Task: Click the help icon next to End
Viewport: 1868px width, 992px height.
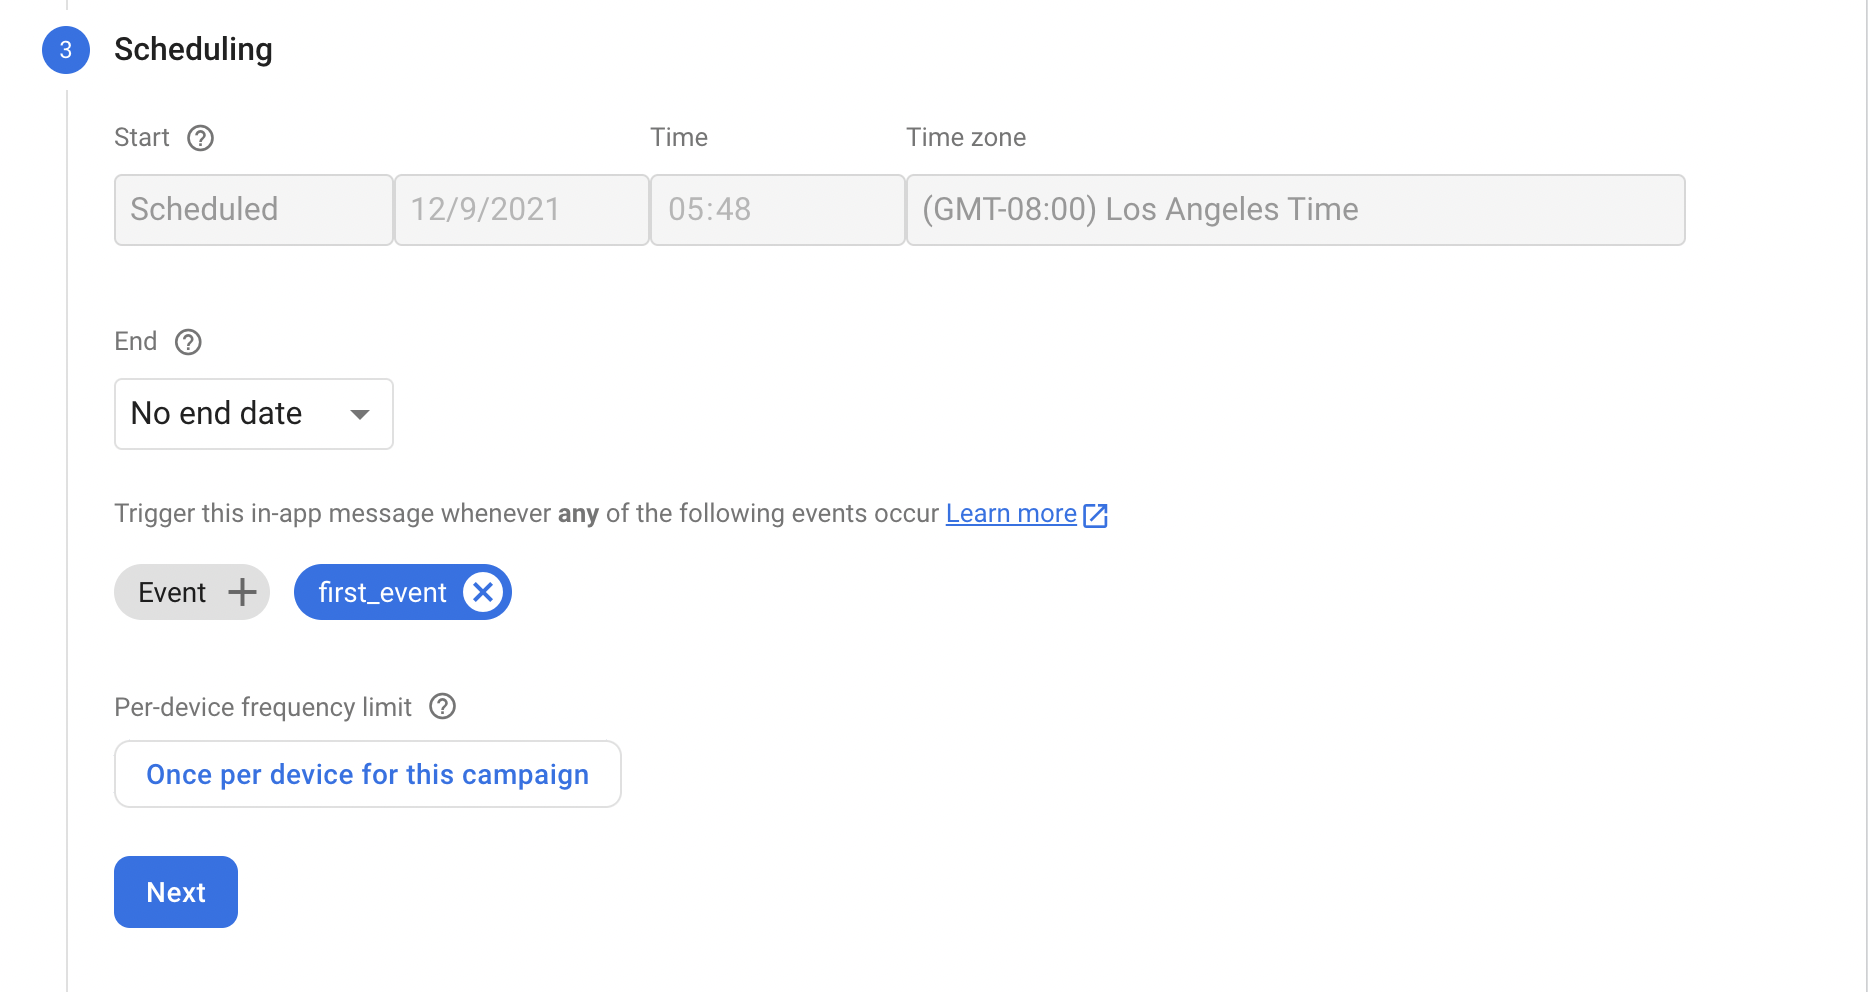Action: (188, 342)
